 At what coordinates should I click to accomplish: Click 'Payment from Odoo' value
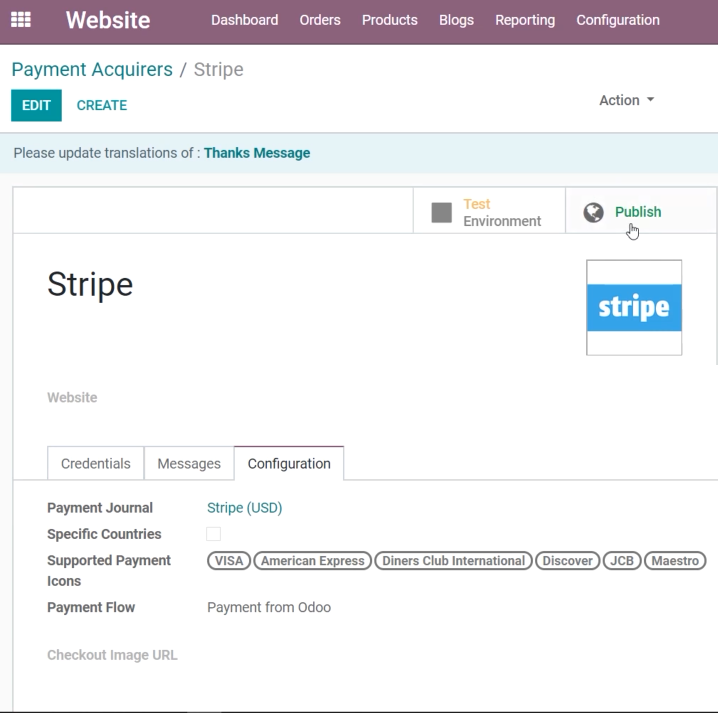(269, 607)
